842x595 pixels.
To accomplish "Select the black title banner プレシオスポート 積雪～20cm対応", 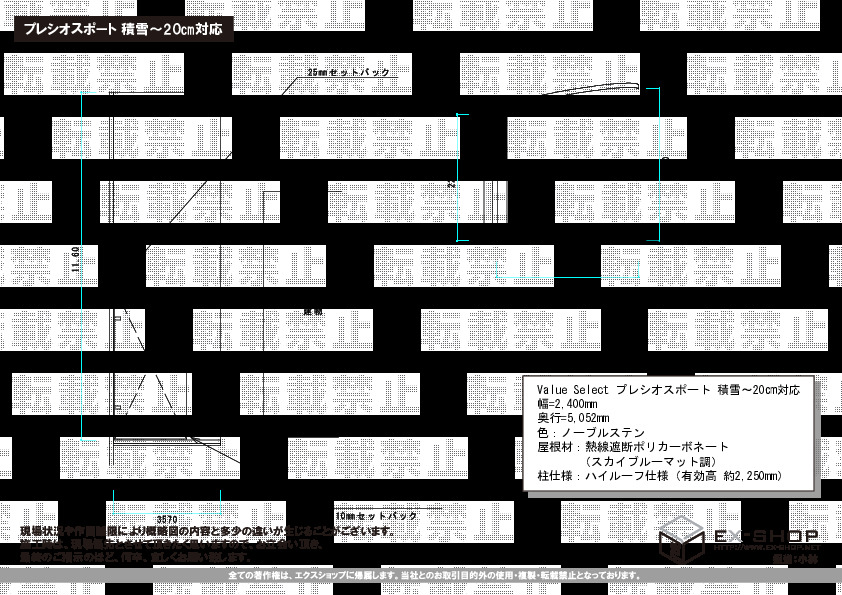I will coord(124,29).
